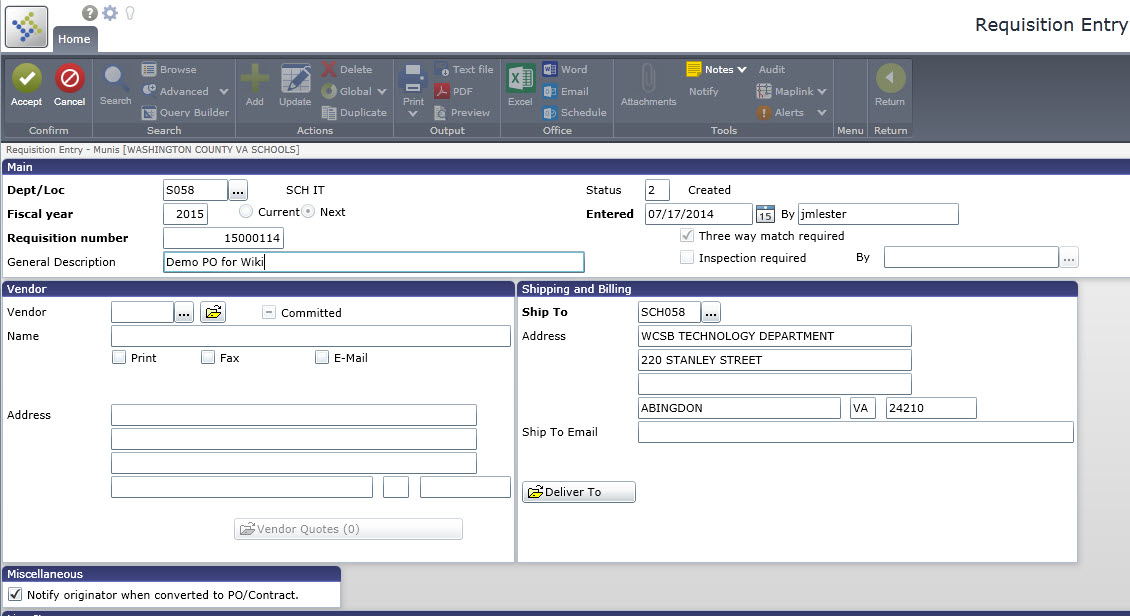
Task: Open the Dept/Loc lookup ellipsis
Action: pyautogui.click(x=238, y=190)
